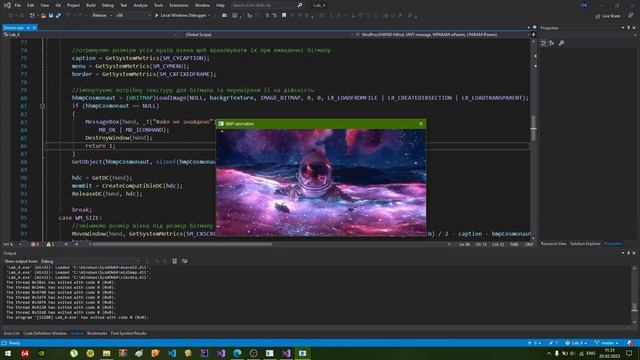The image size is (640, 360).
Task: Click the Open File folder icon
Action: coord(43,16)
